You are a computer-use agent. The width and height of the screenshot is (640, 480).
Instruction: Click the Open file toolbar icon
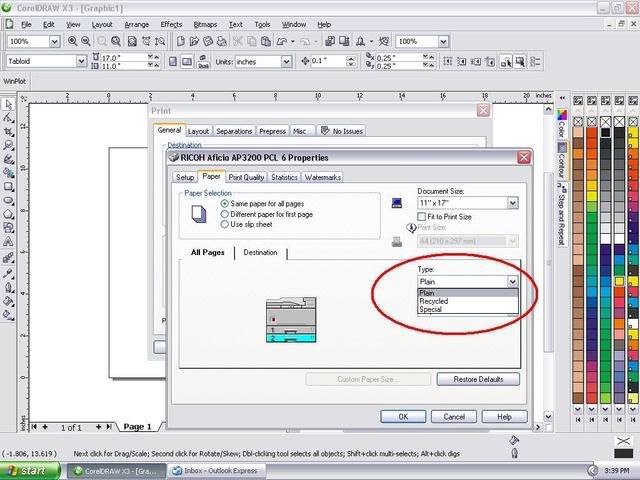tap(194, 41)
